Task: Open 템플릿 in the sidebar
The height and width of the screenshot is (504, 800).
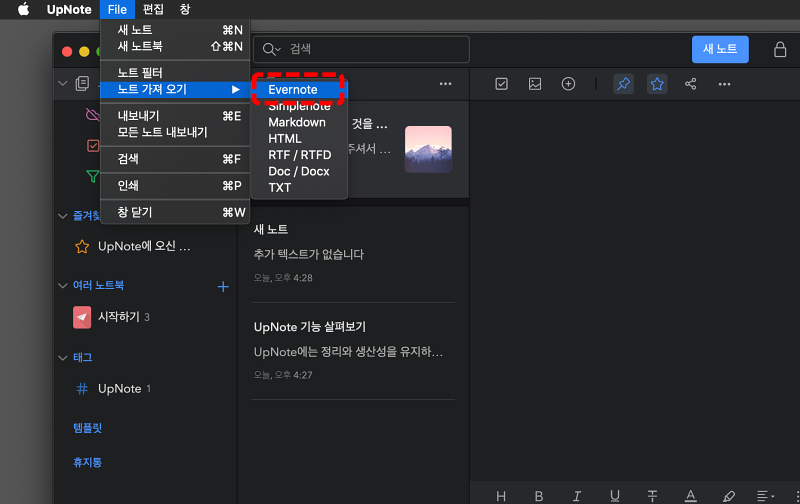Action: point(87,427)
